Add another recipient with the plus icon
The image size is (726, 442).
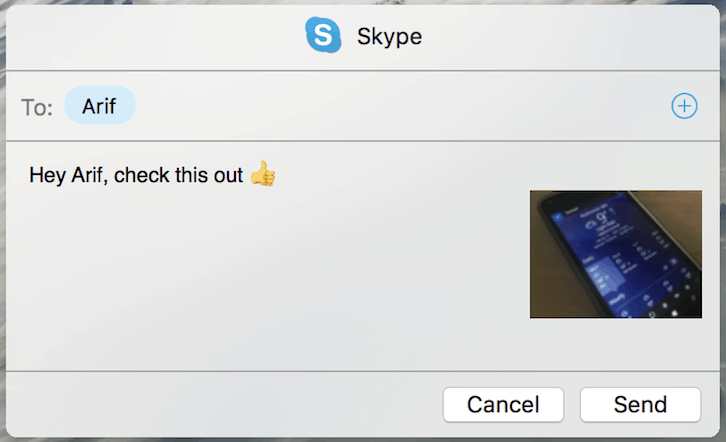point(684,106)
